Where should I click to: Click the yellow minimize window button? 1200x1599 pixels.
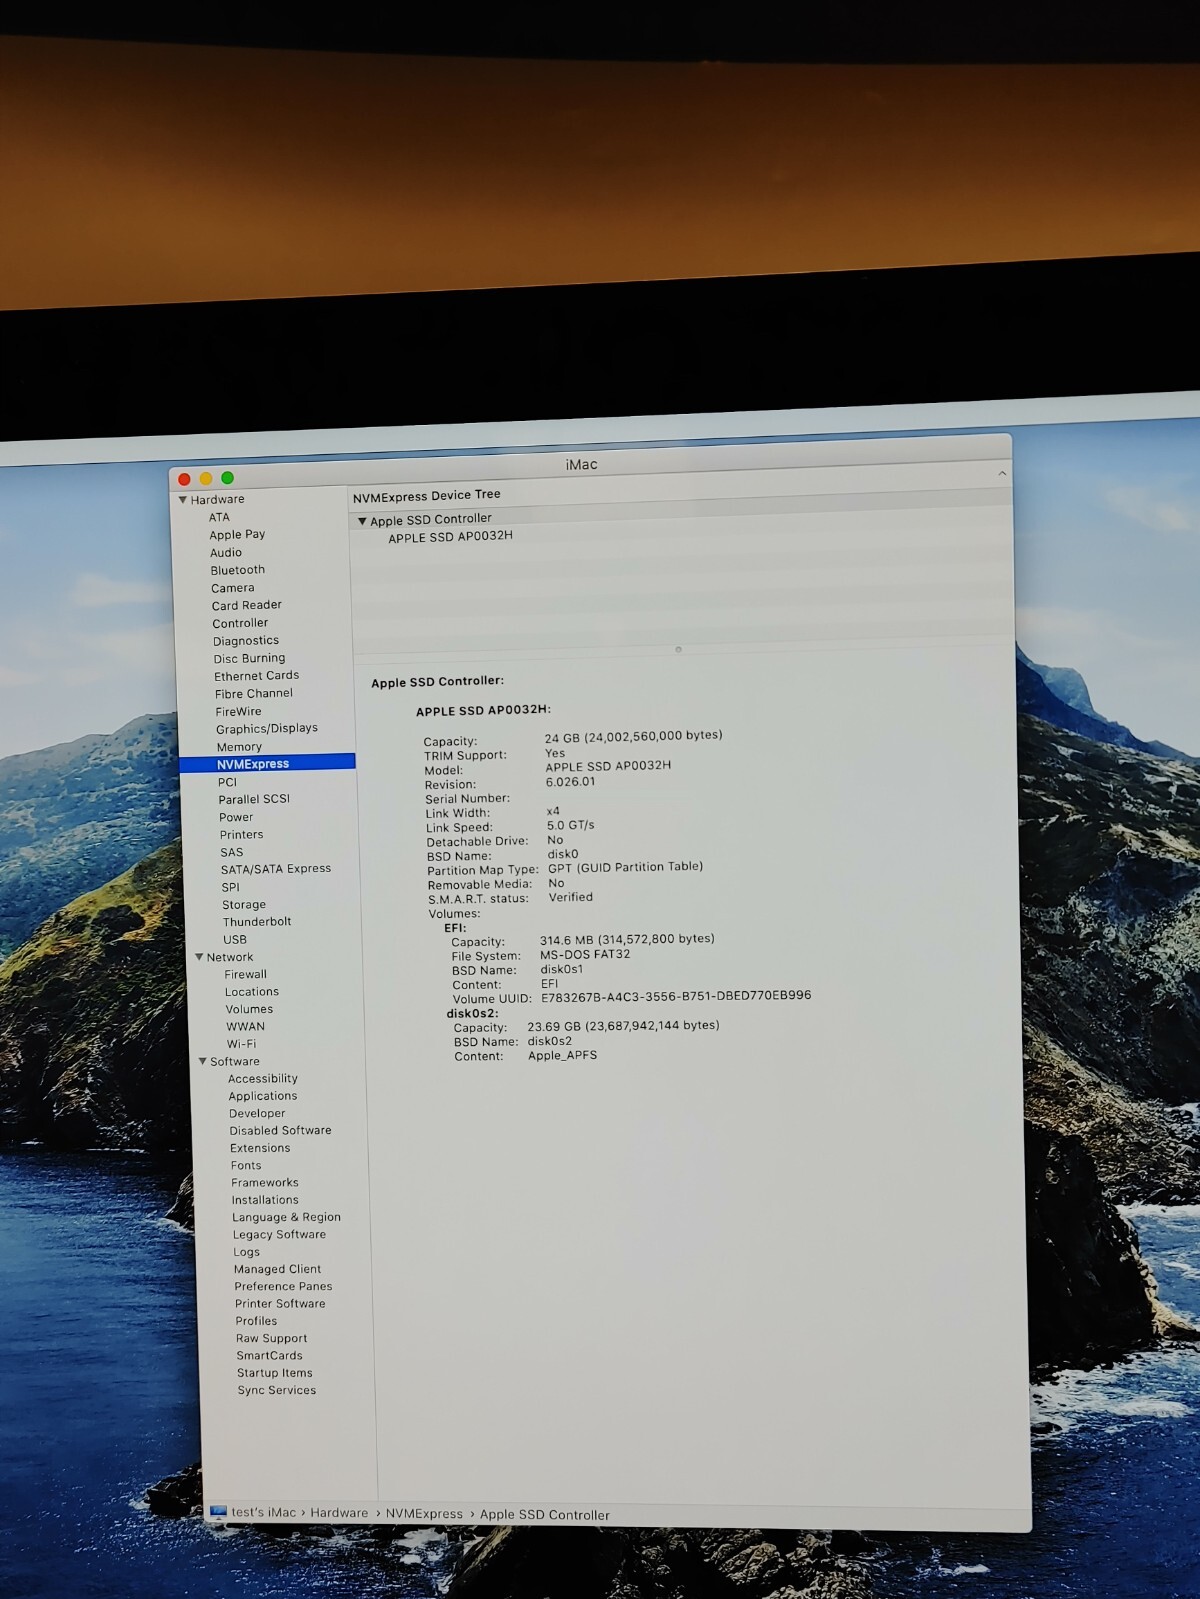206,479
